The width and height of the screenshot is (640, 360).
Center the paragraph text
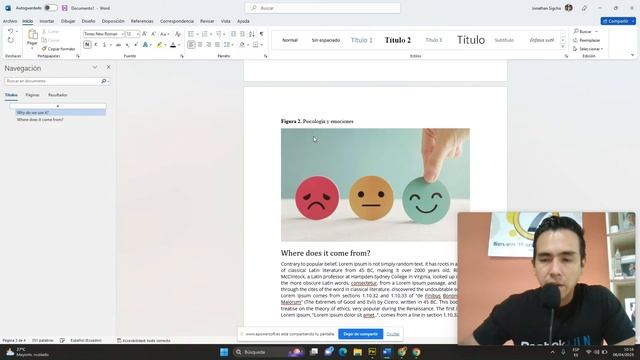click(200, 45)
